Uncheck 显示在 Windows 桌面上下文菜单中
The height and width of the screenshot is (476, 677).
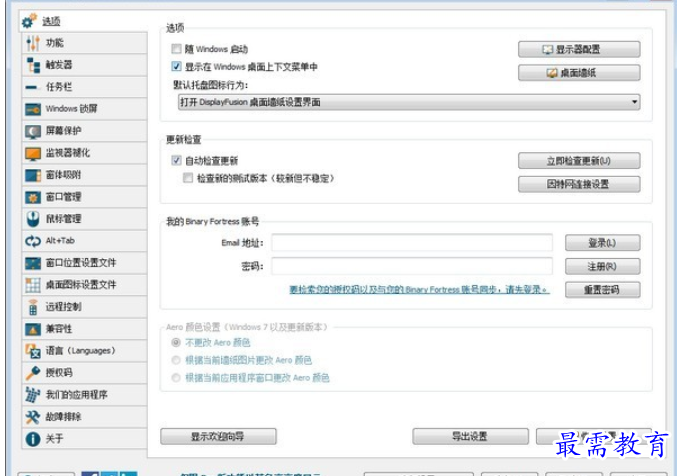pos(176,66)
